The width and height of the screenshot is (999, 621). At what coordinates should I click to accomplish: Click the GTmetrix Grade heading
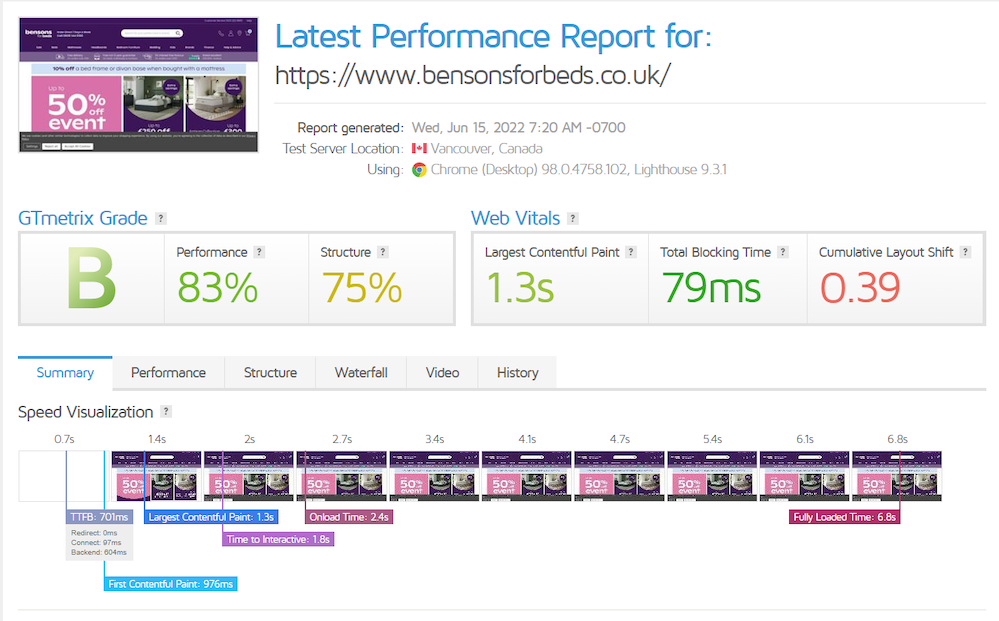click(x=83, y=218)
